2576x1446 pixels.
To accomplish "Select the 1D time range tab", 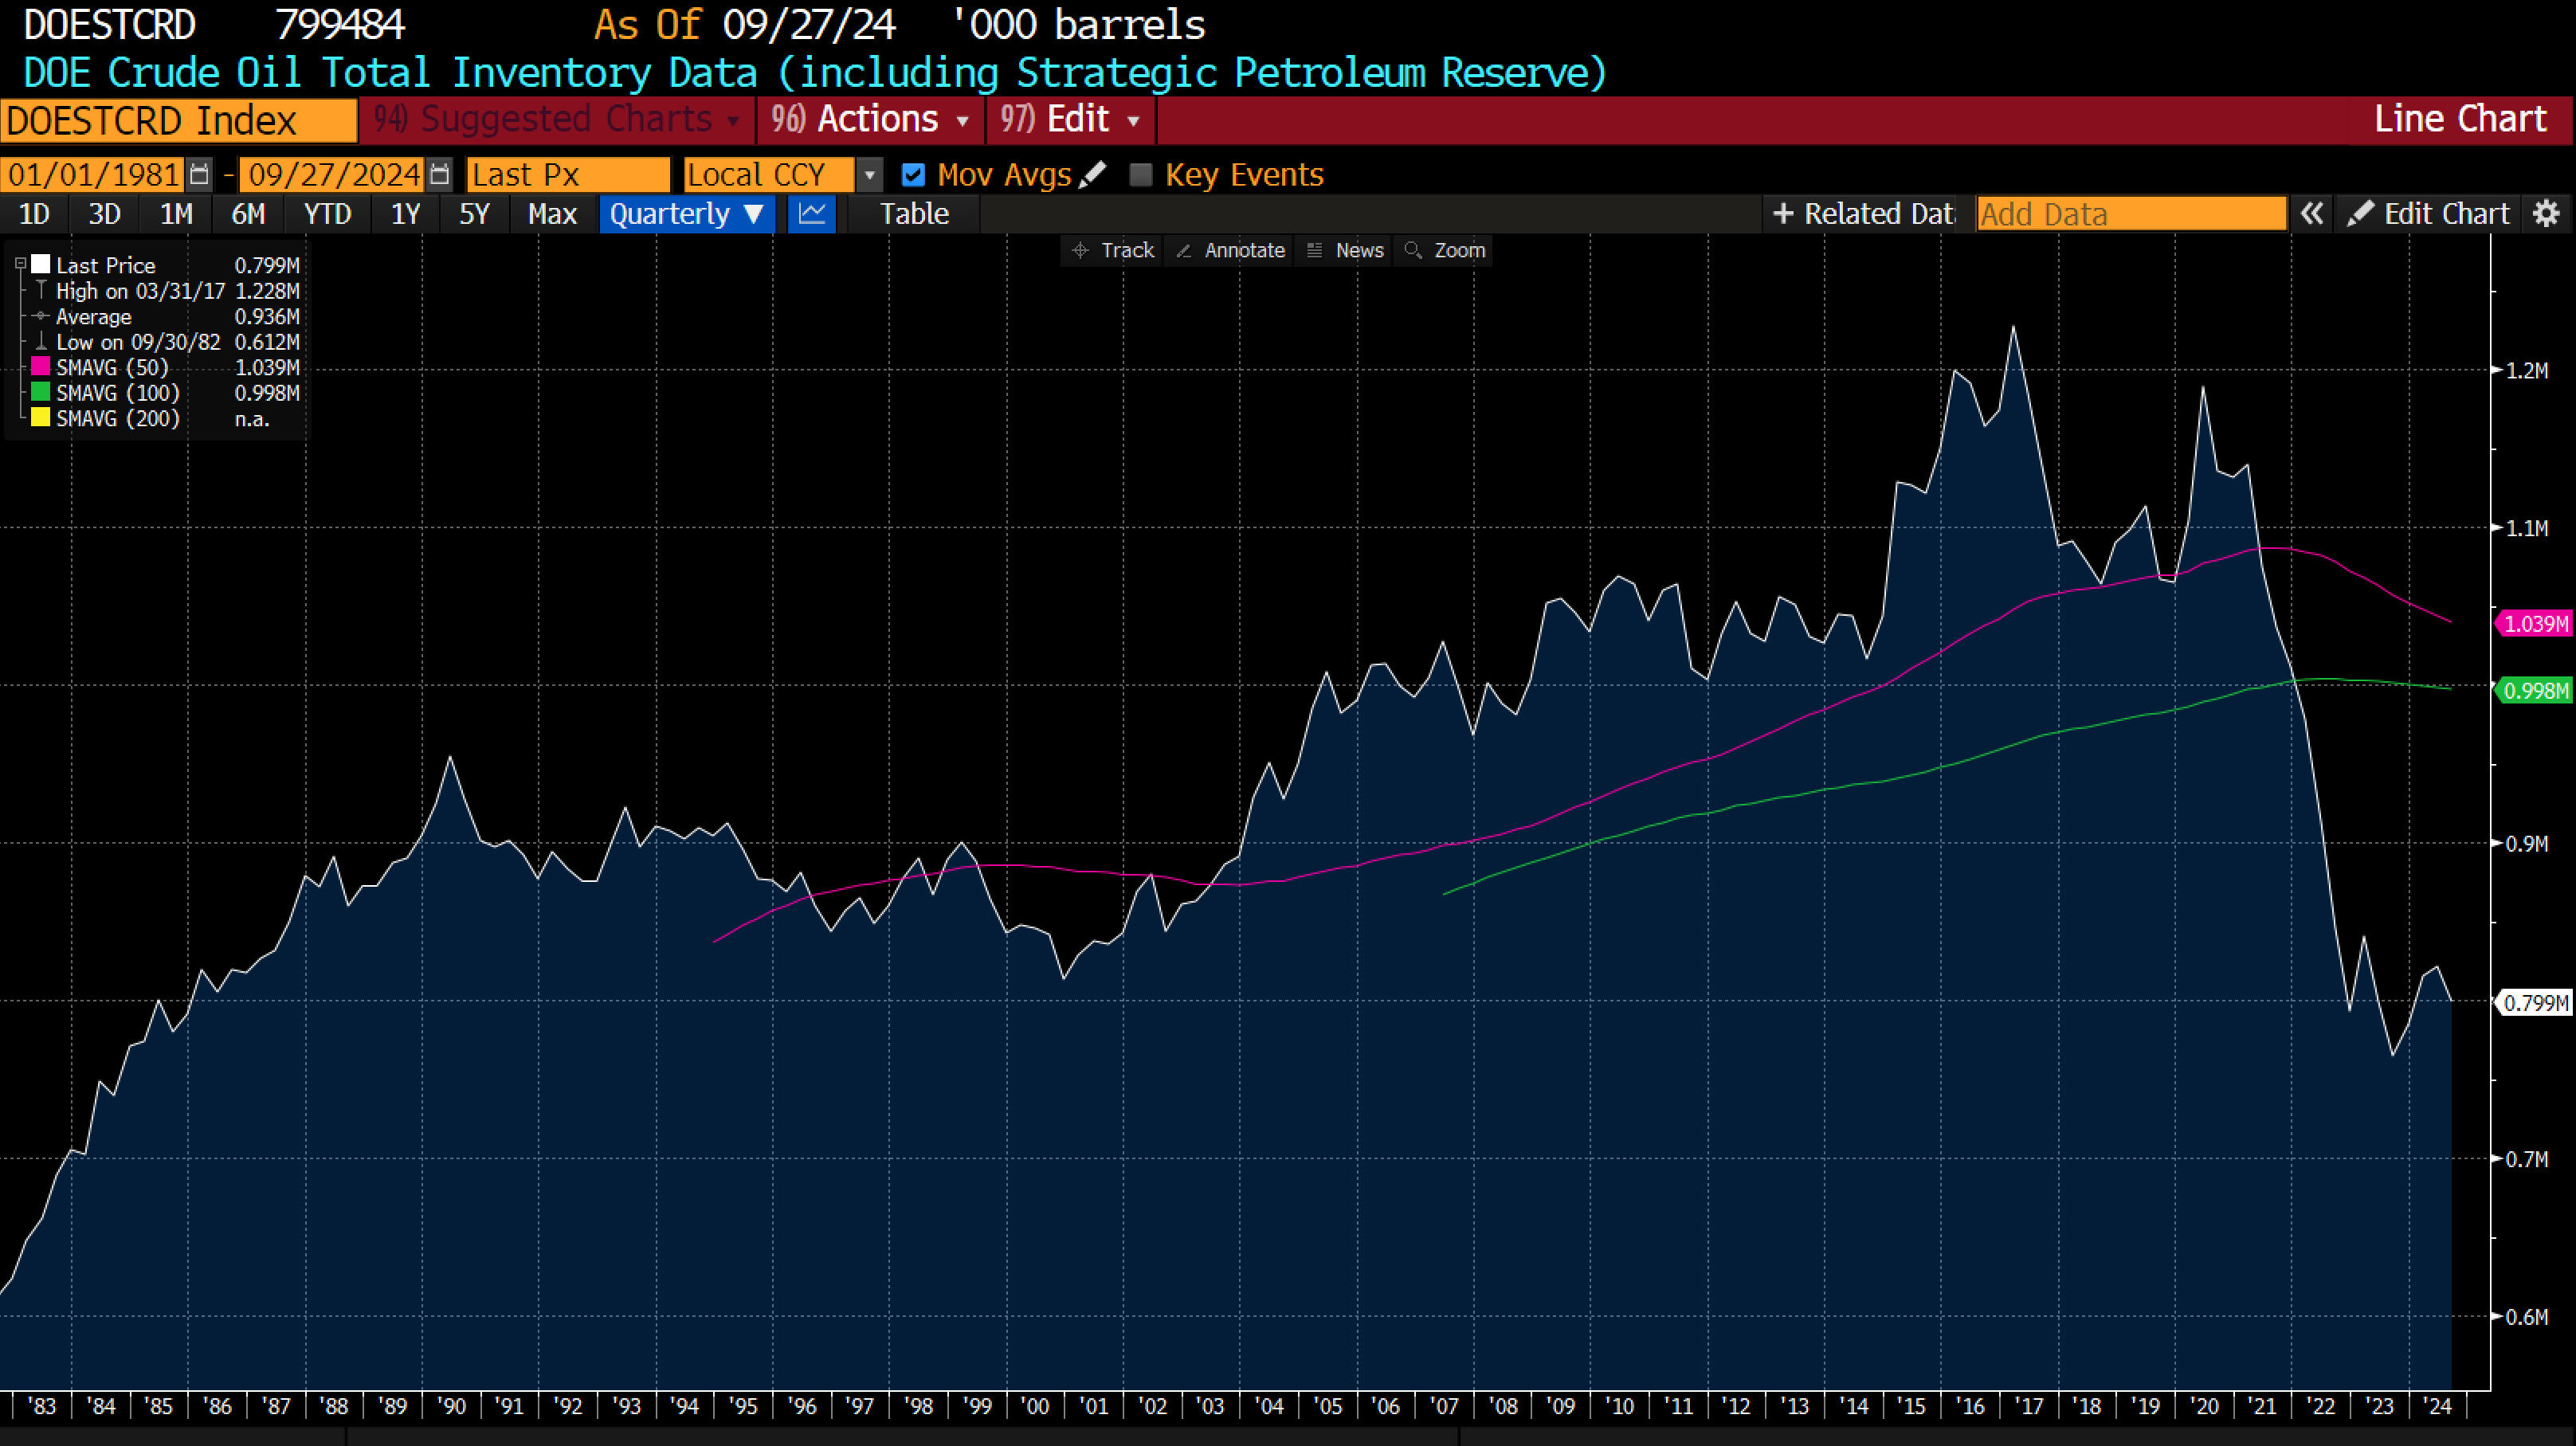I will click(x=34, y=214).
